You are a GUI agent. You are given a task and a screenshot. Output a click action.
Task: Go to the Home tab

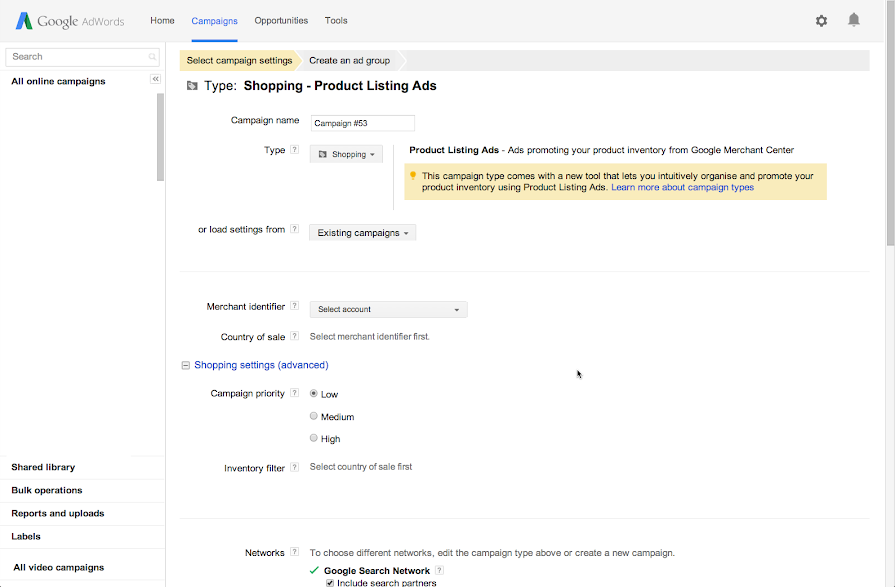[163, 21]
